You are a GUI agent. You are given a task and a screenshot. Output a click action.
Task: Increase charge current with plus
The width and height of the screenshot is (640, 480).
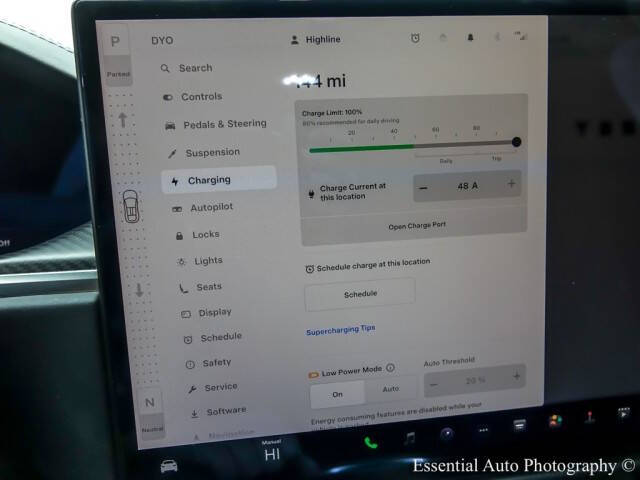(x=511, y=184)
